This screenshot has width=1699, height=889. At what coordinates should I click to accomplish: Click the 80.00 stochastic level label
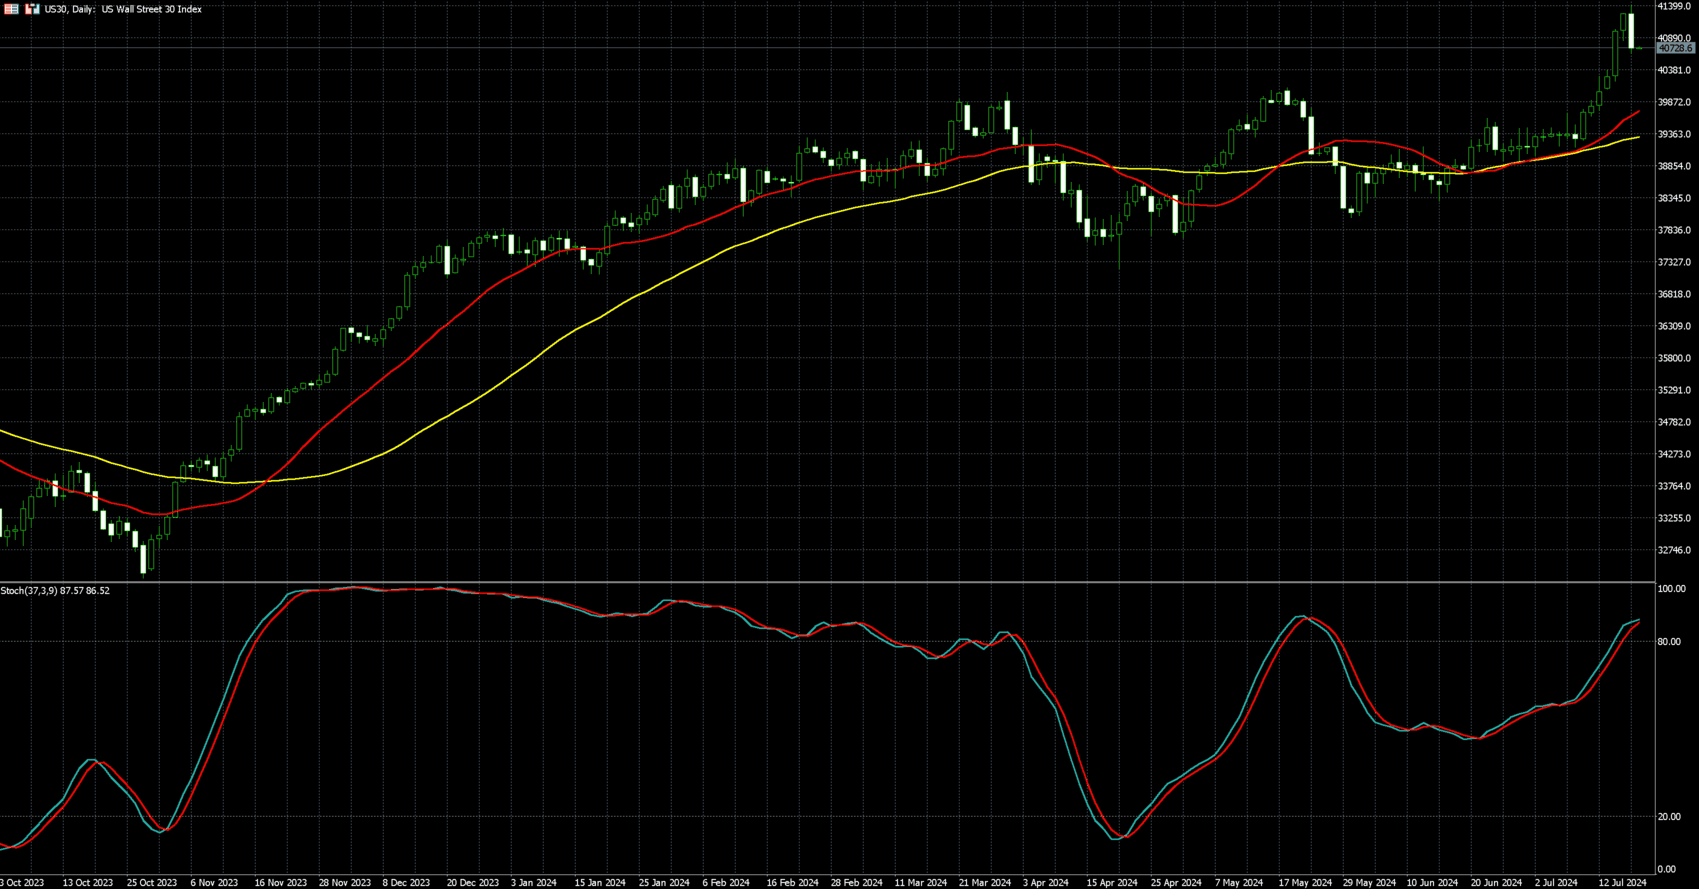coord(1669,642)
